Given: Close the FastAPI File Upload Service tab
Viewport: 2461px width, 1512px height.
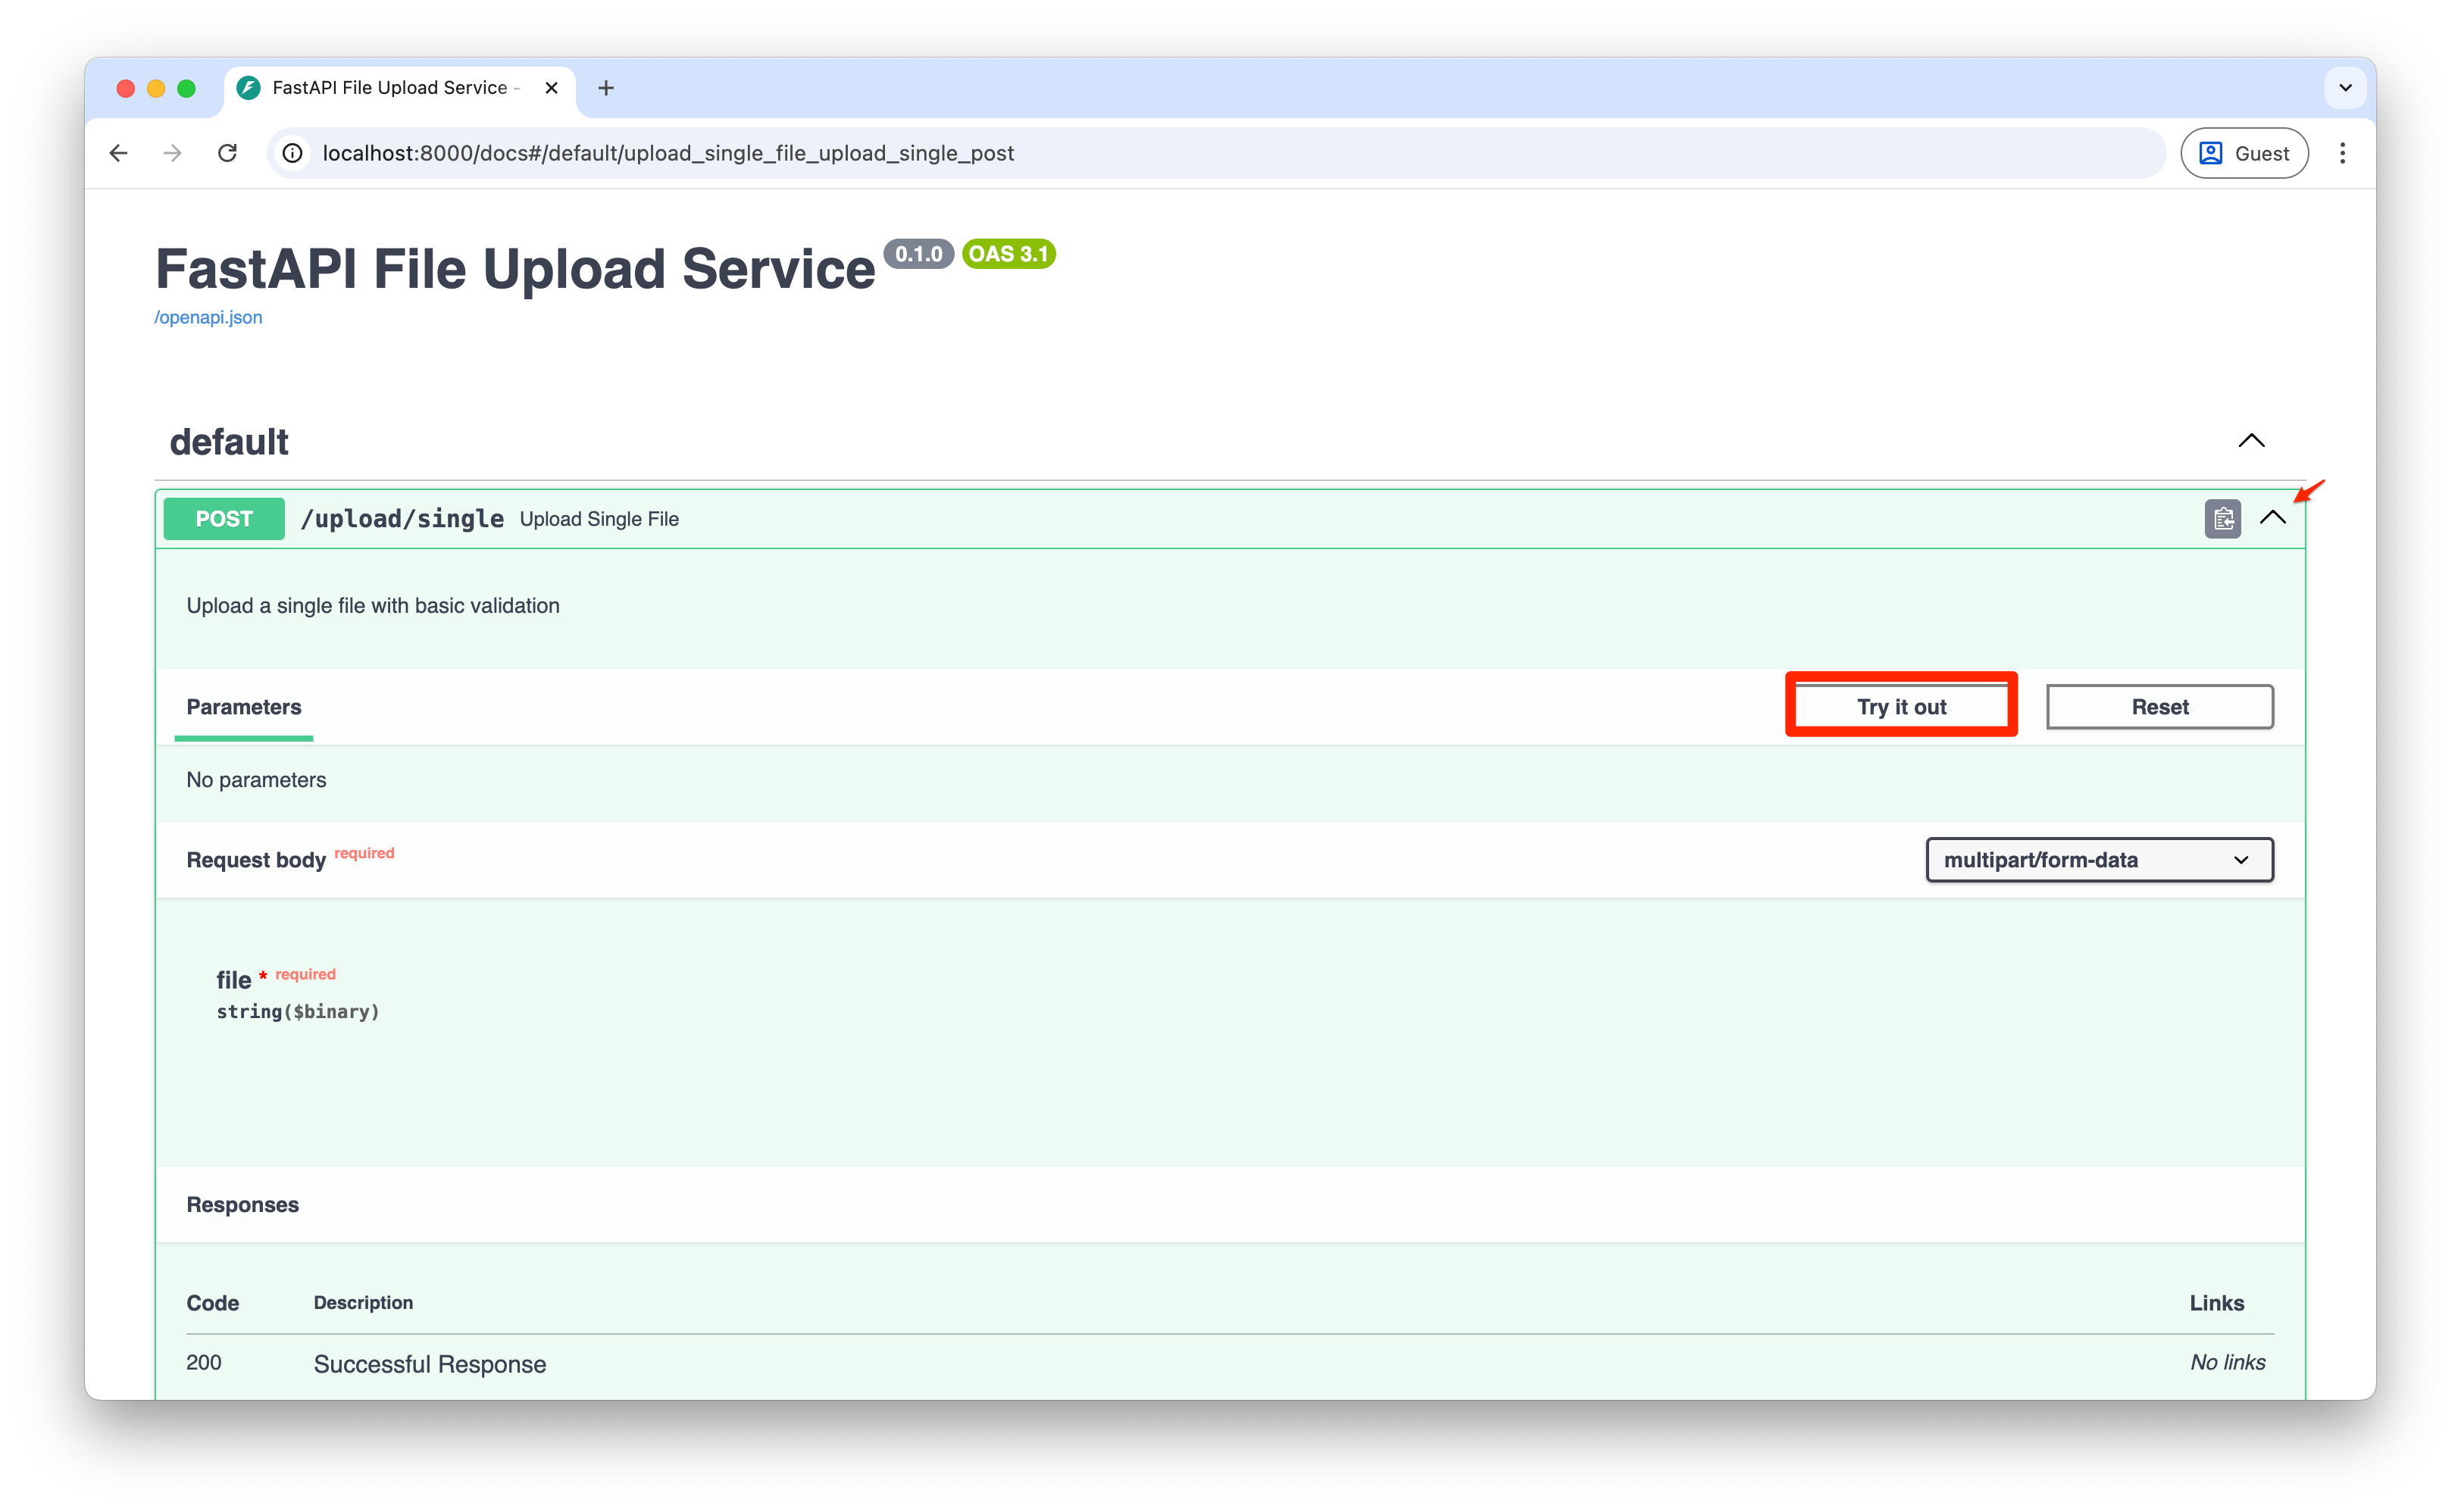Looking at the screenshot, I should [551, 88].
